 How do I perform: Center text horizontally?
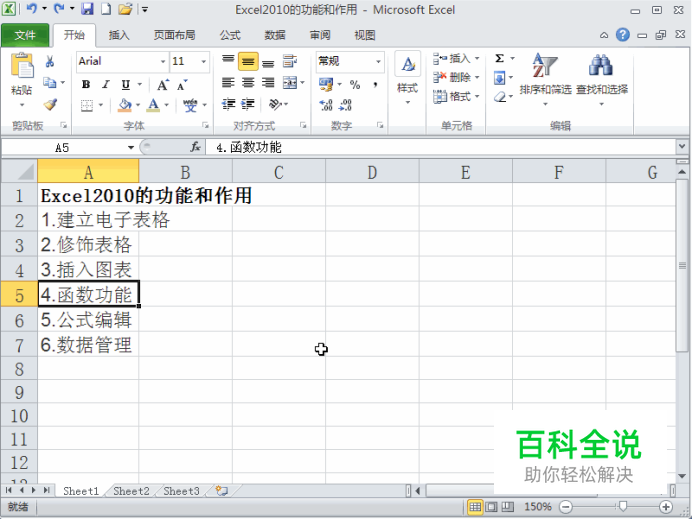tap(248, 83)
